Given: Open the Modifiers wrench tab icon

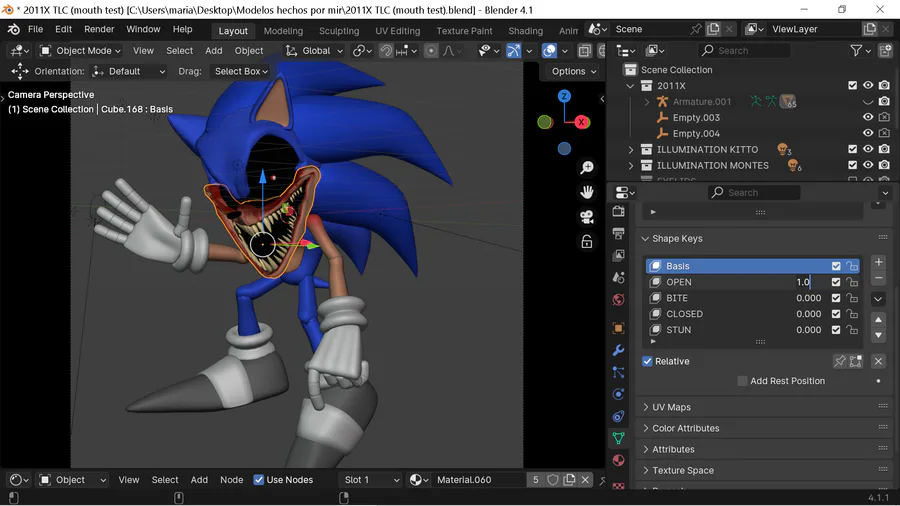Looking at the screenshot, I should (x=618, y=350).
